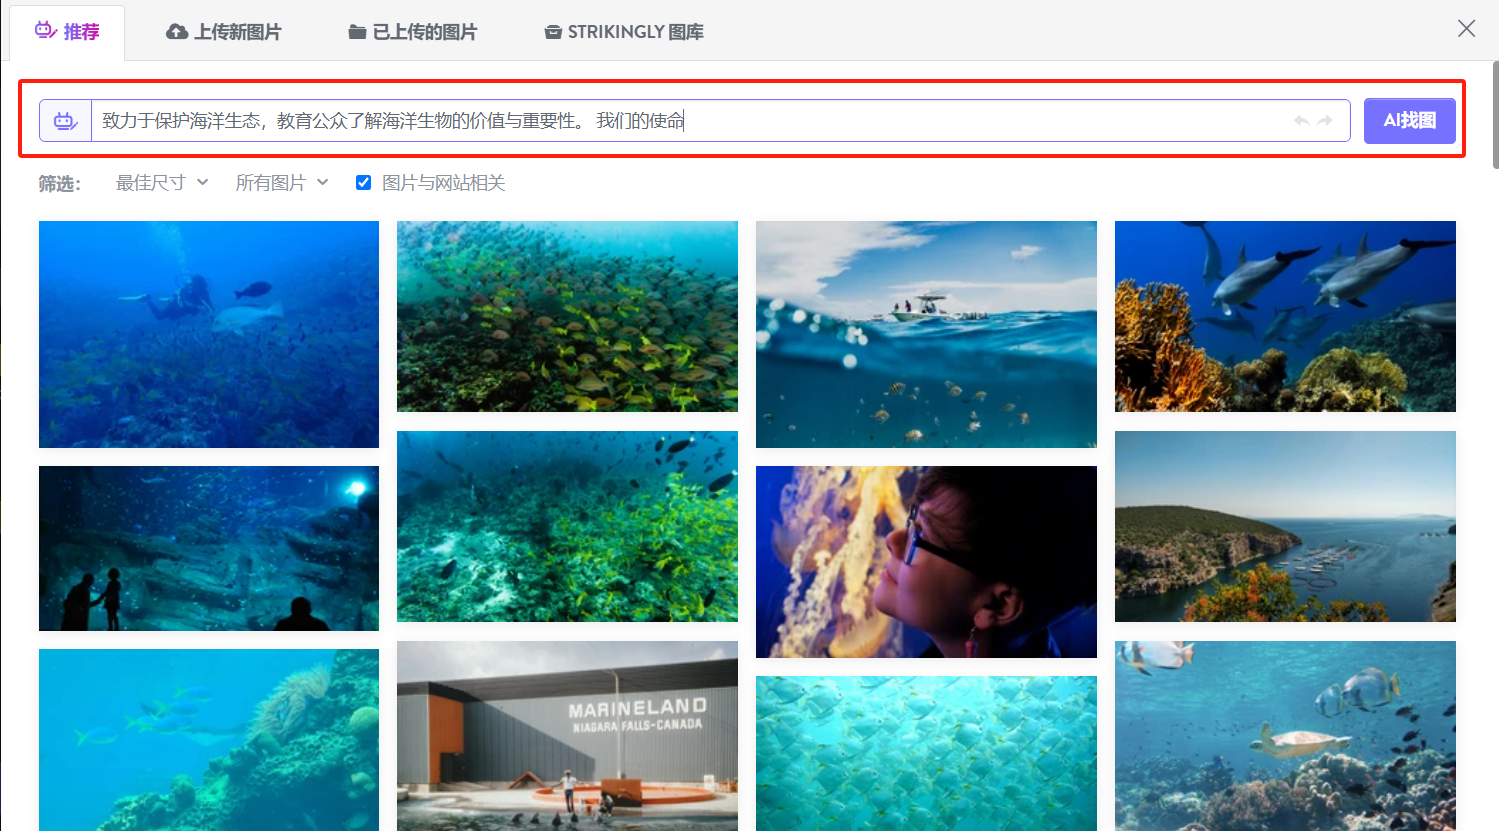Select the aquarium visitor silhouettes photo
The image size is (1499, 831).
(x=209, y=548)
